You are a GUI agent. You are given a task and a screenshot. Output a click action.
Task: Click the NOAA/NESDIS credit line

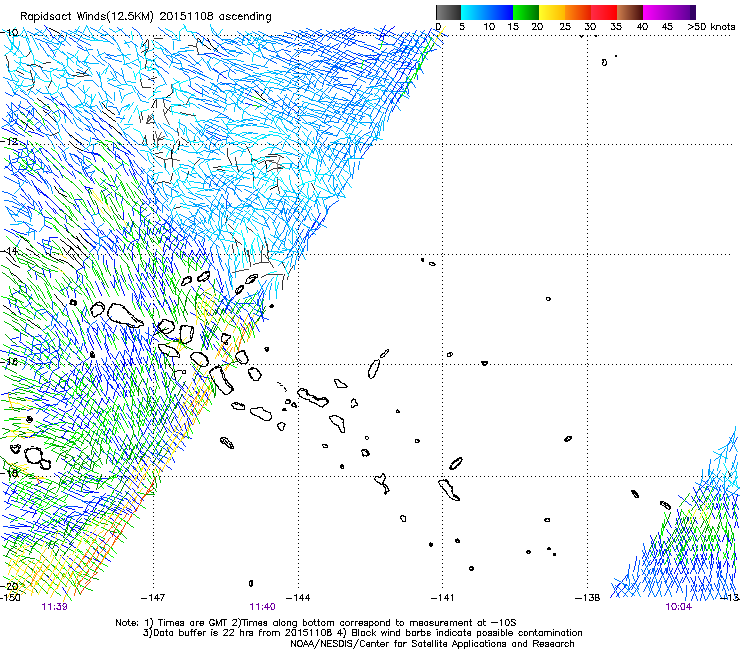coord(432,644)
